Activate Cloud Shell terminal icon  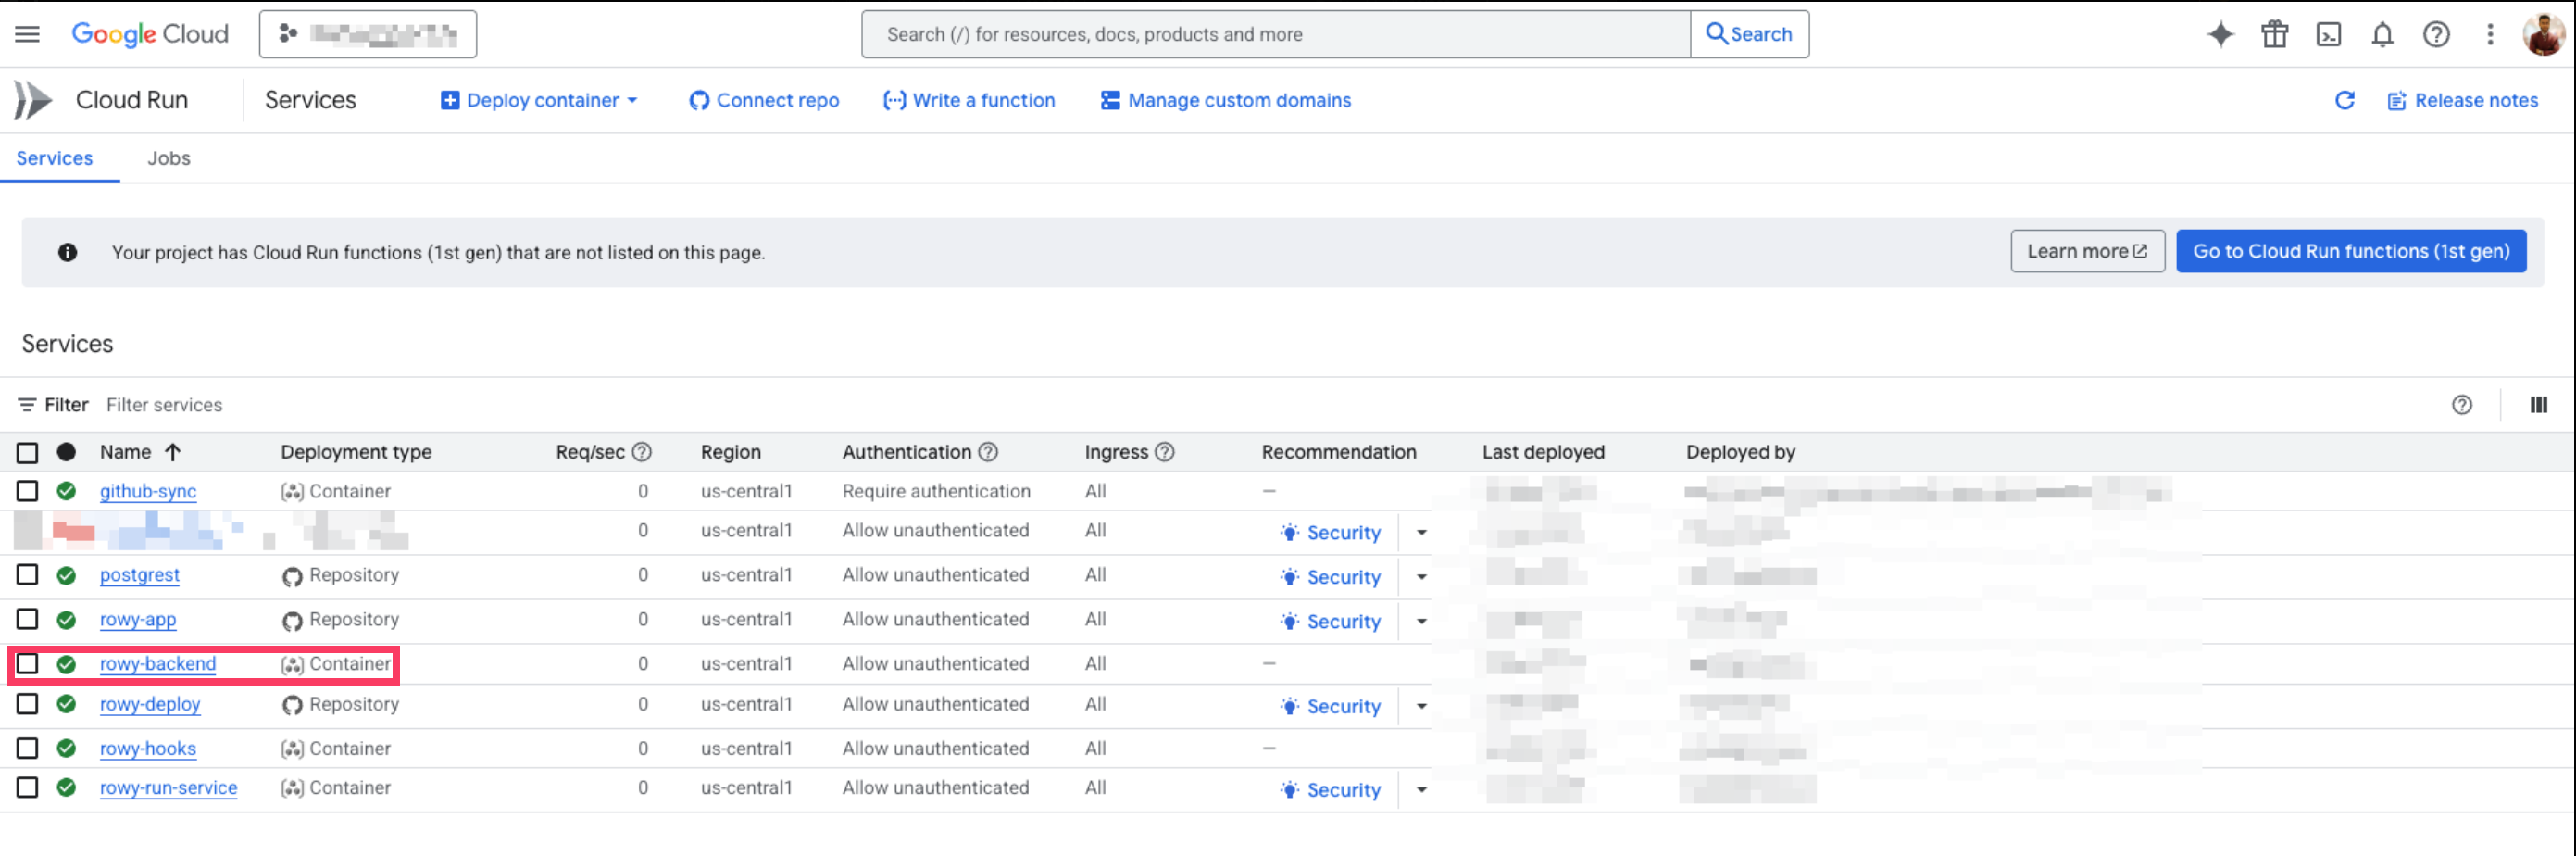2328,34
